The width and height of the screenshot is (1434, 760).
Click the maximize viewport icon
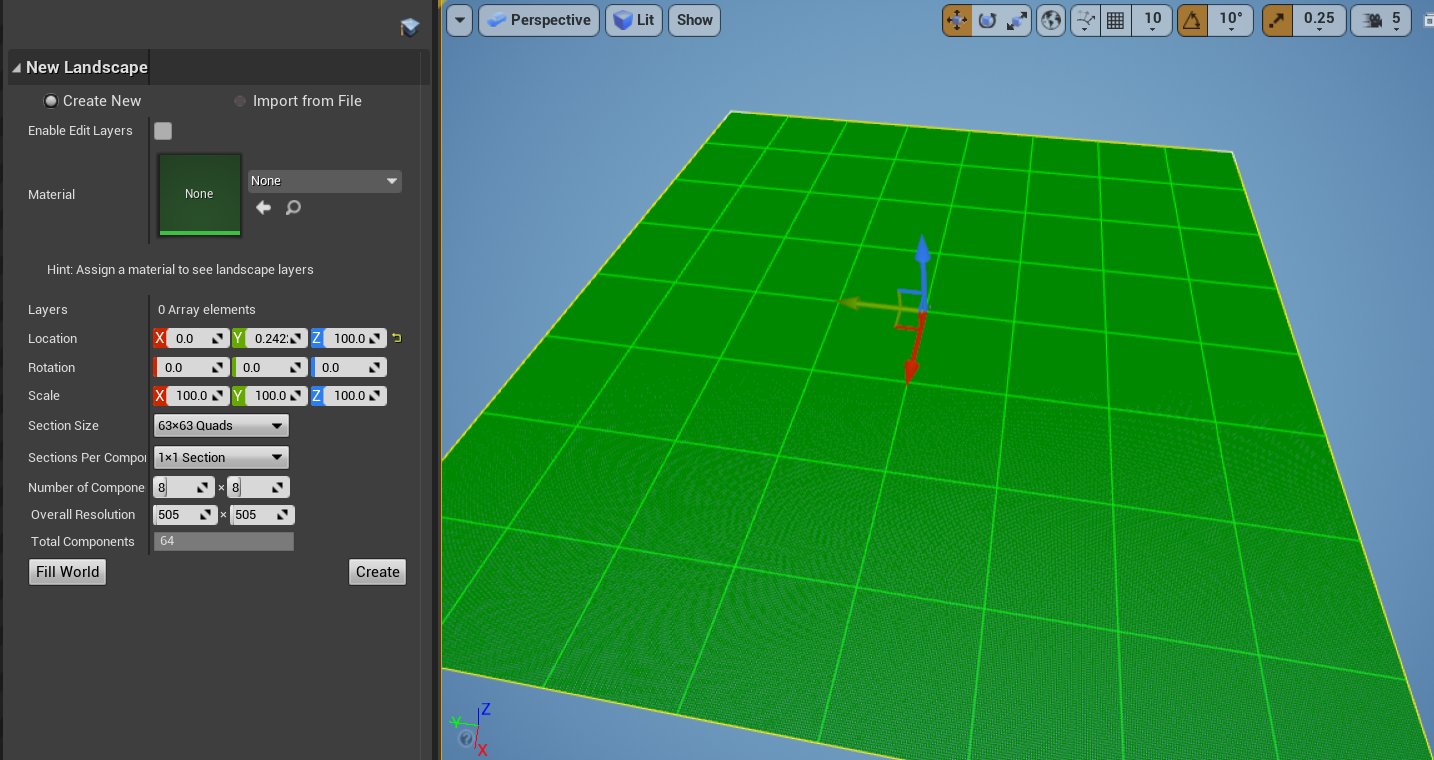coord(1428,18)
